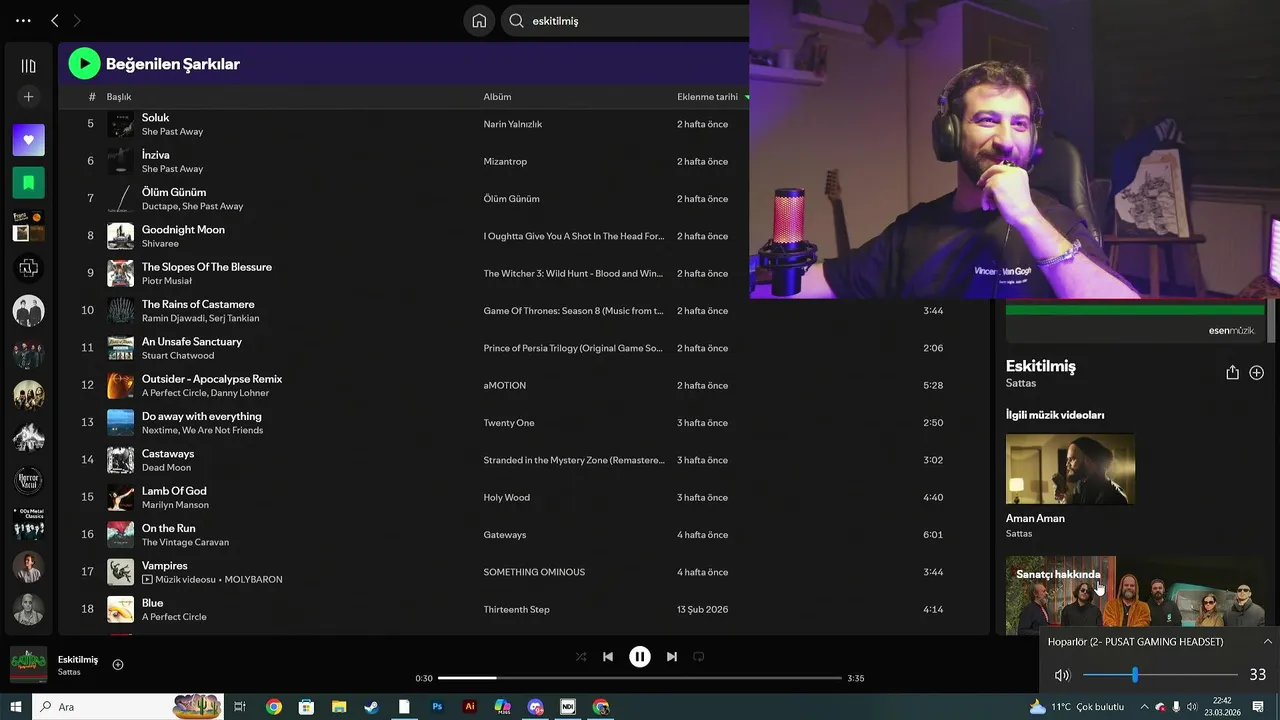Select the song Goodnight Moon

tap(183, 230)
